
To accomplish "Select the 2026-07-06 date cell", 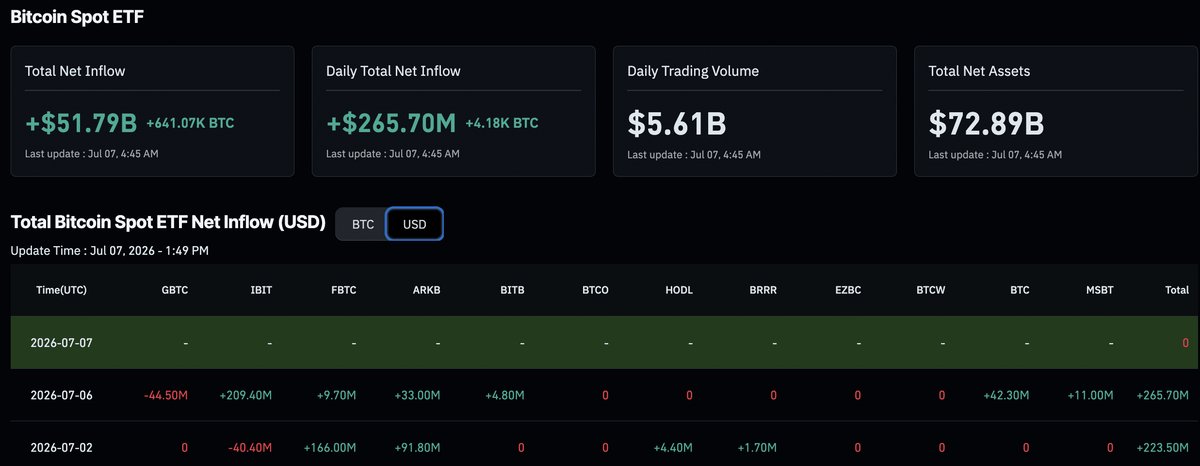I will pyautogui.click(x=64, y=395).
